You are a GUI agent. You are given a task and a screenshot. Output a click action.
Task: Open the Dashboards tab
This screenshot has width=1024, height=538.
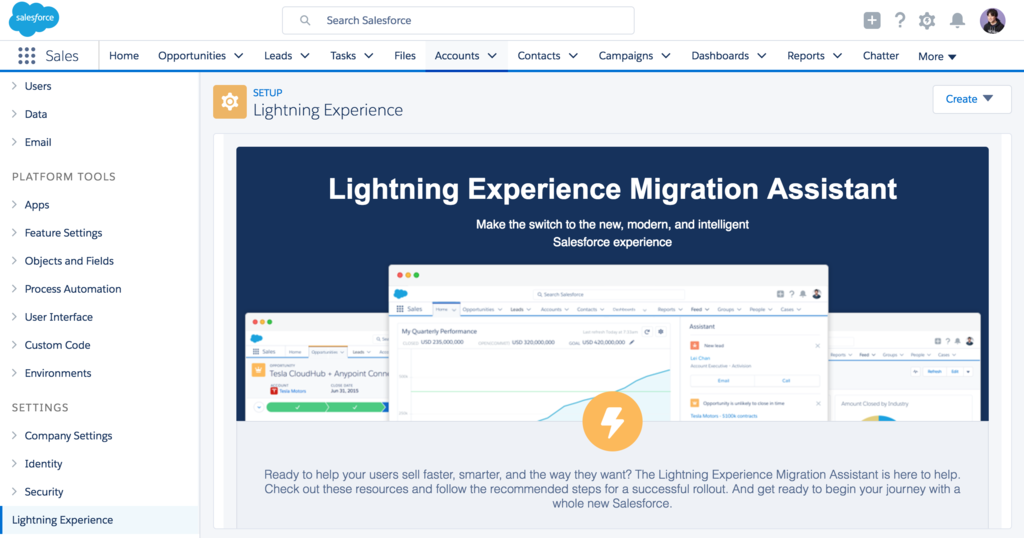[720, 55]
